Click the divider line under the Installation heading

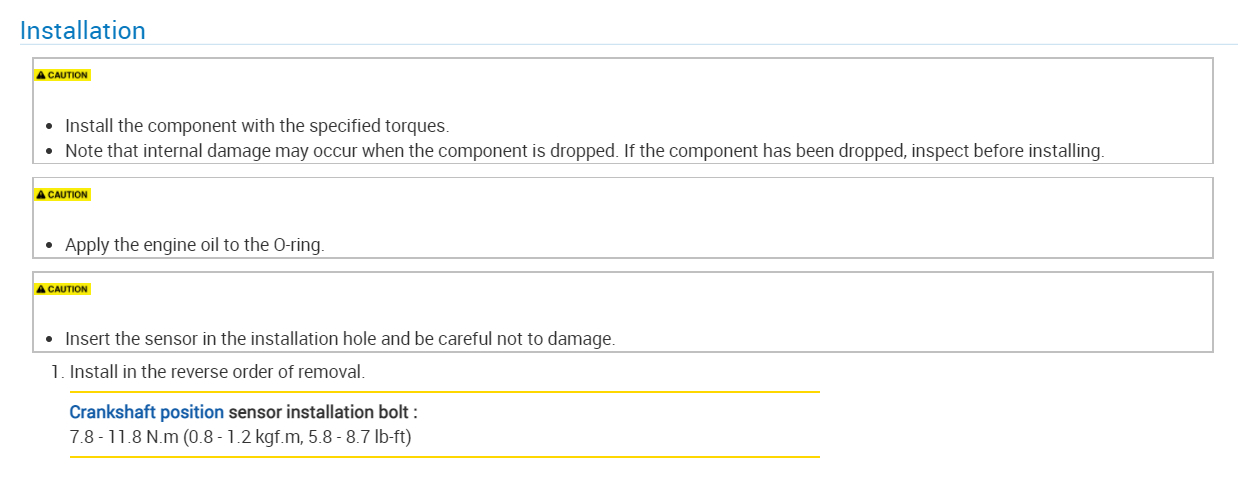click(x=628, y=45)
